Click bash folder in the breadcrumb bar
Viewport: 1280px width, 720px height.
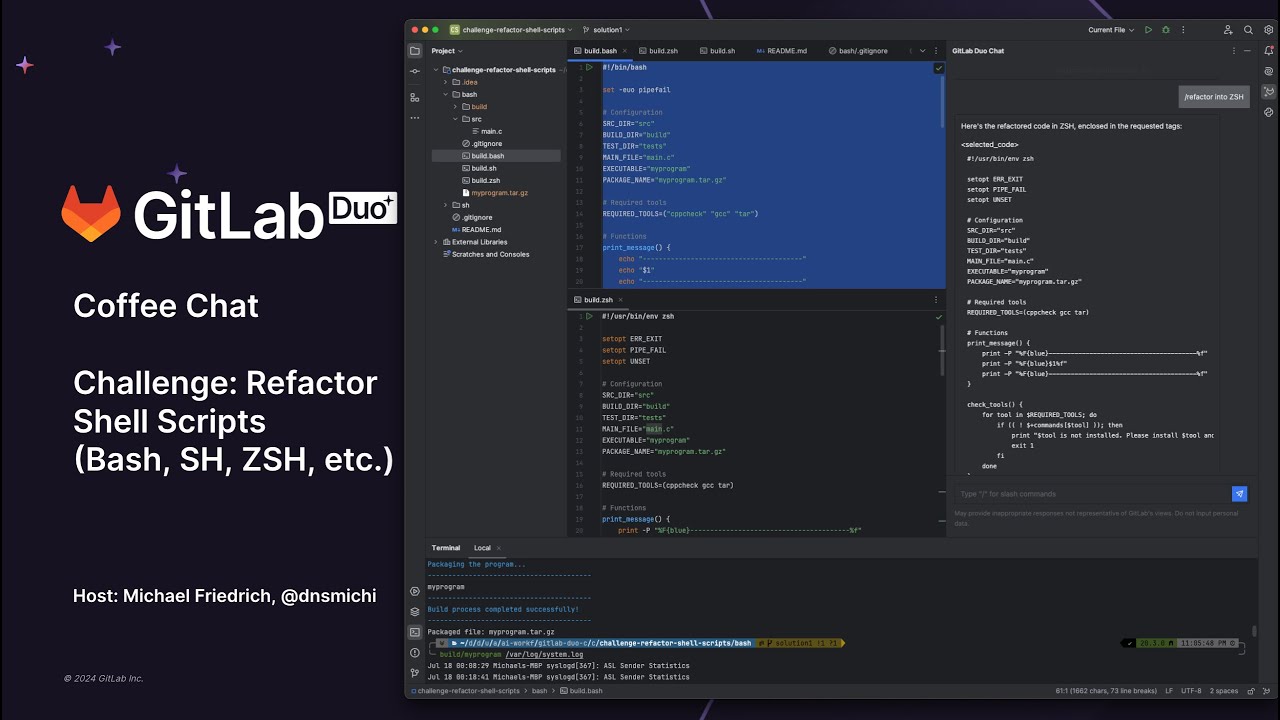pyautogui.click(x=539, y=691)
